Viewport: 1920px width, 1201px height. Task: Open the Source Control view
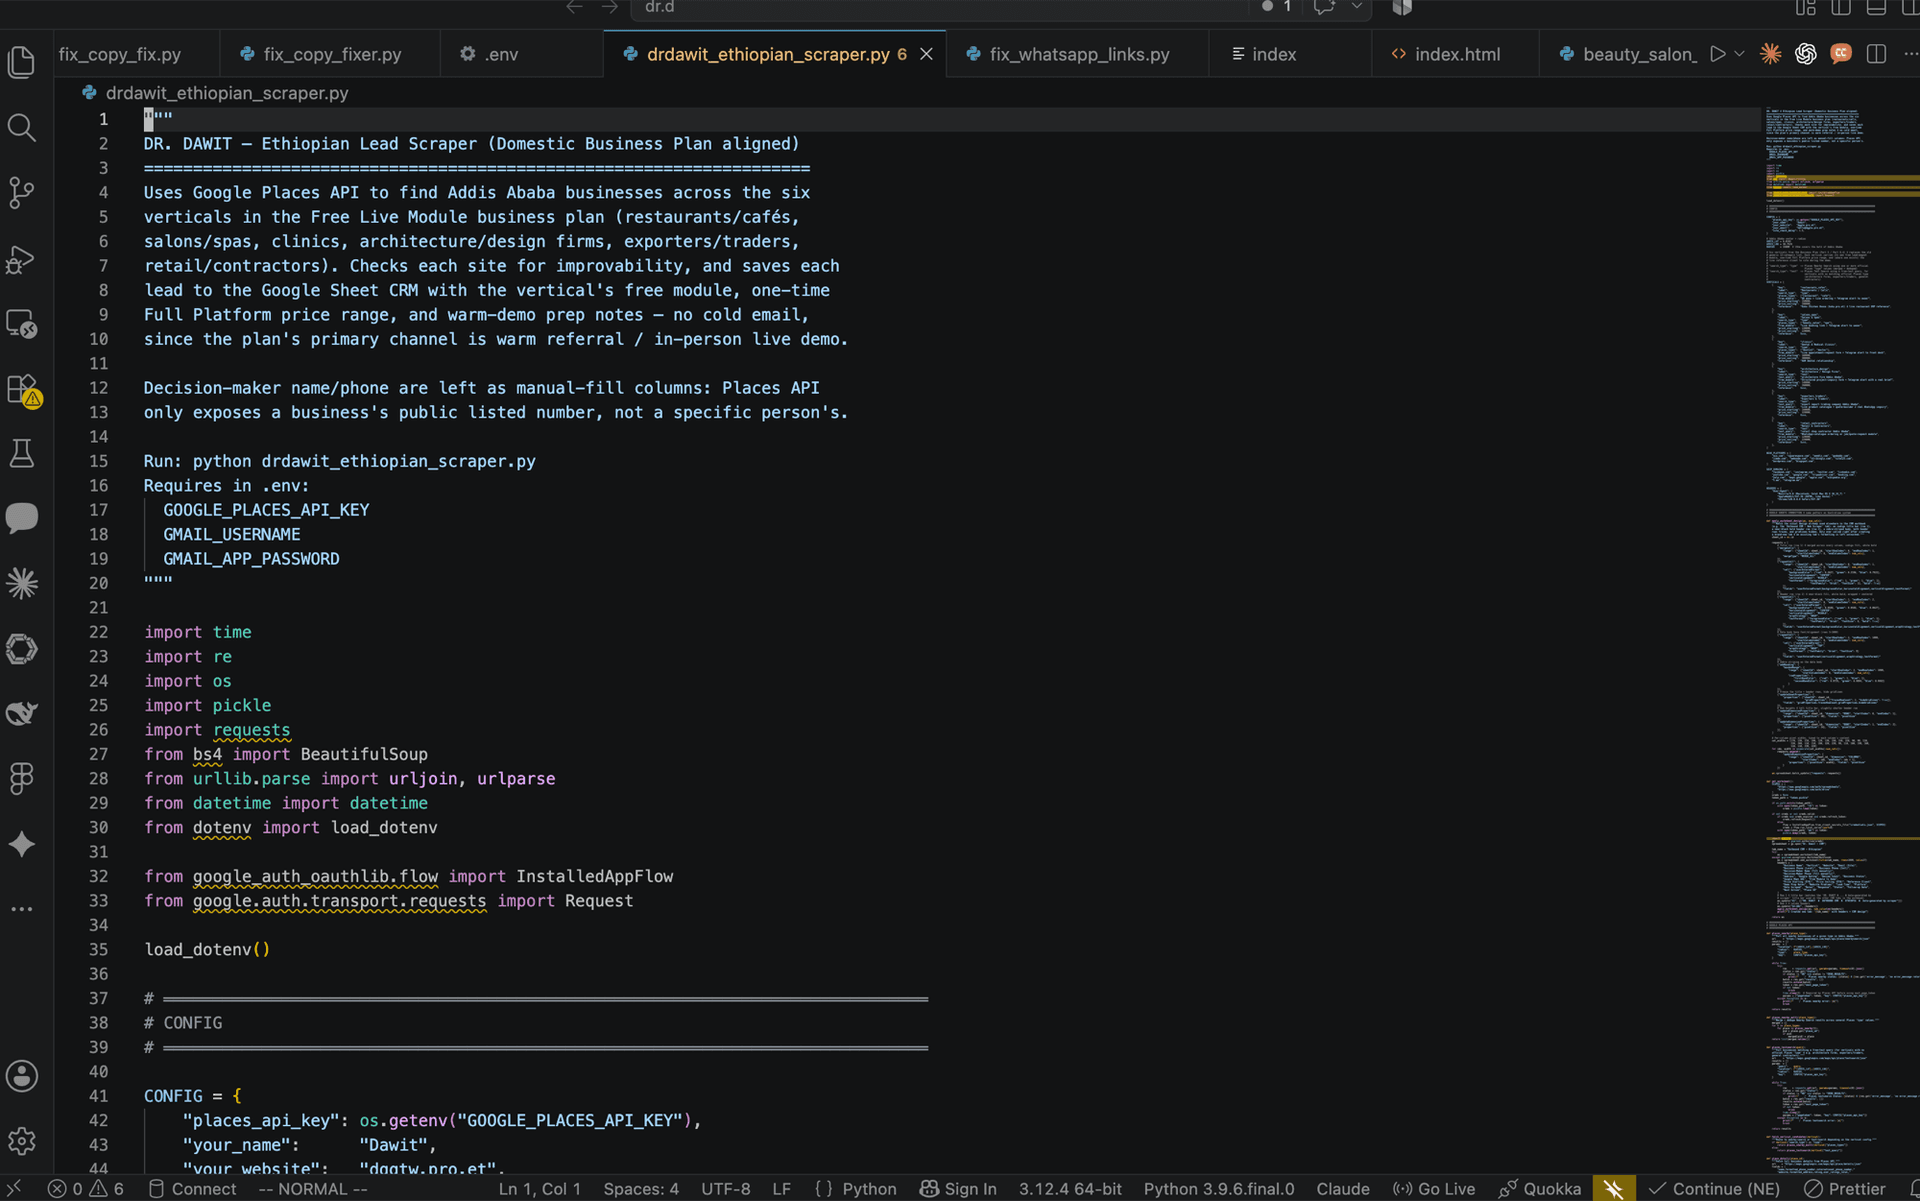tap(22, 192)
